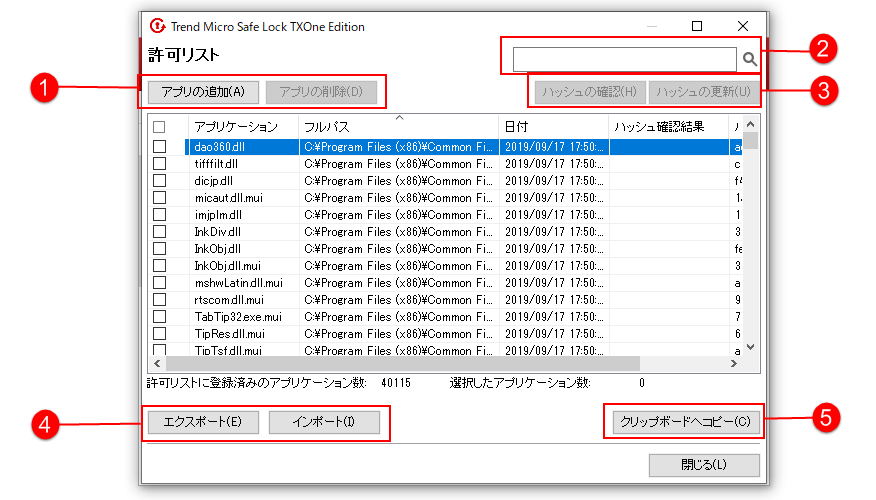This screenshot has width=876, height=500.
Task: Click the vertical scrollbar down arrow
Action: click(750, 347)
